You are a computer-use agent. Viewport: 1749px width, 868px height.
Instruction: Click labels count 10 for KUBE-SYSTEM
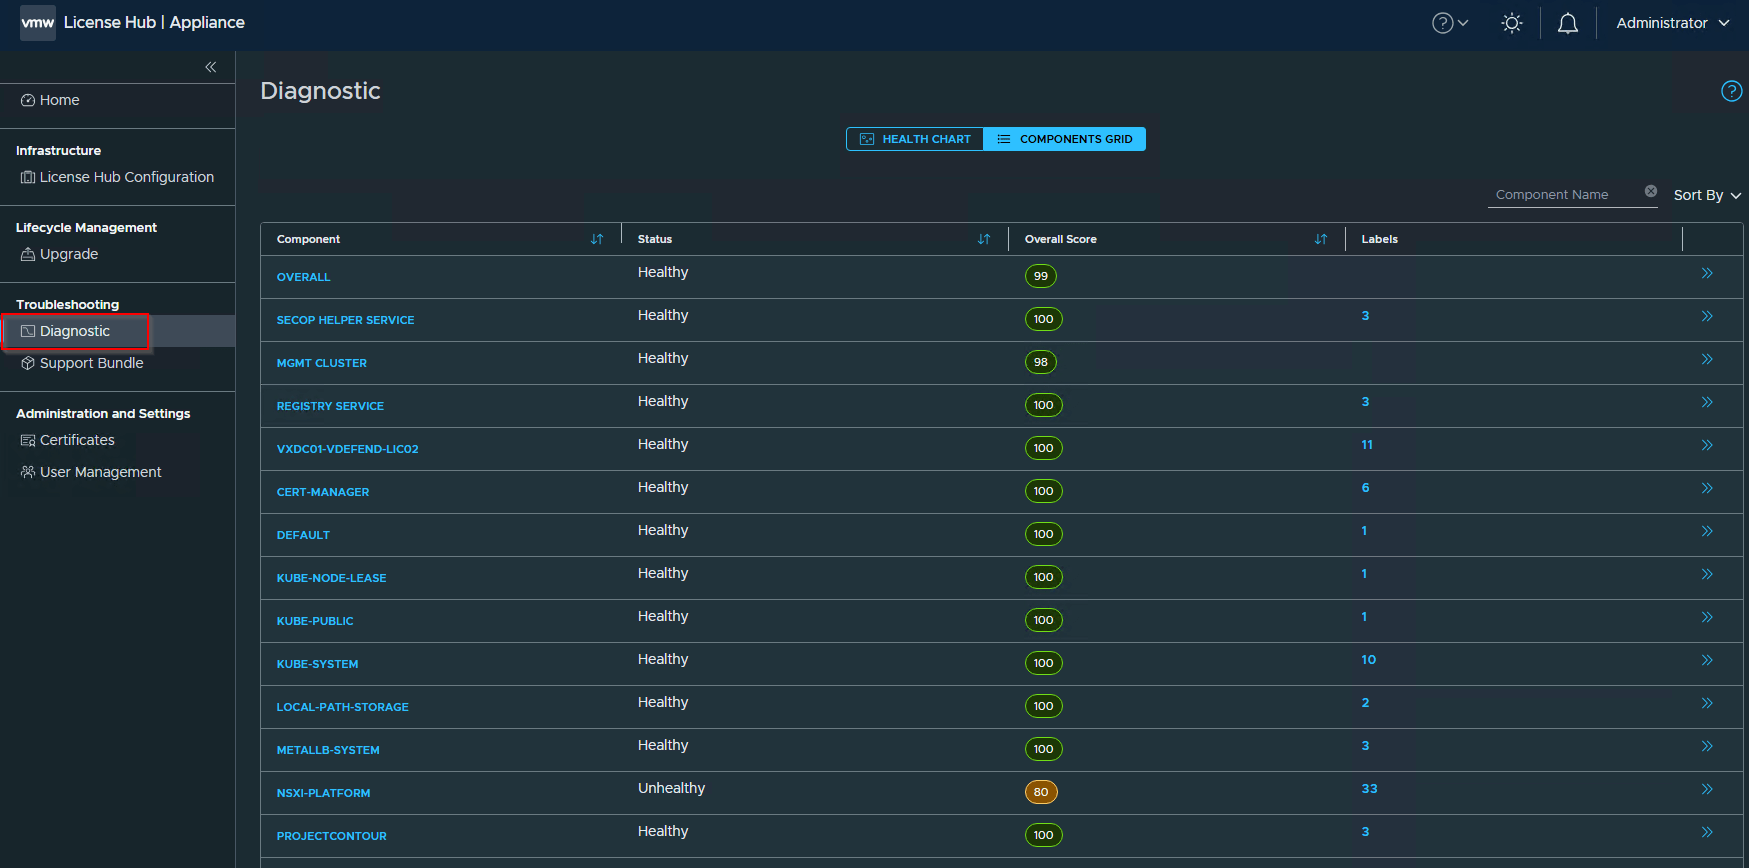coord(1368,660)
